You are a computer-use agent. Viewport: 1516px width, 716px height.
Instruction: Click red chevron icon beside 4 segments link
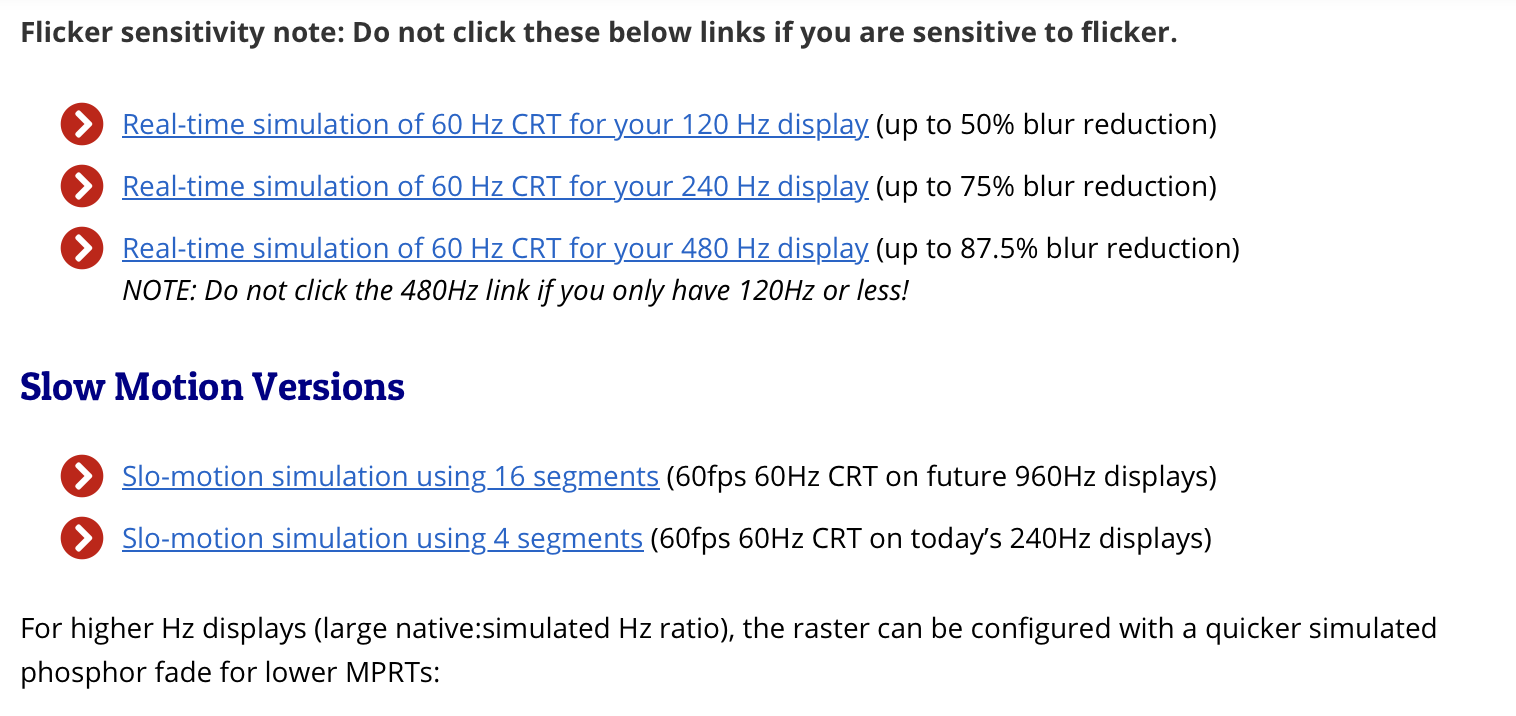coord(82,539)
